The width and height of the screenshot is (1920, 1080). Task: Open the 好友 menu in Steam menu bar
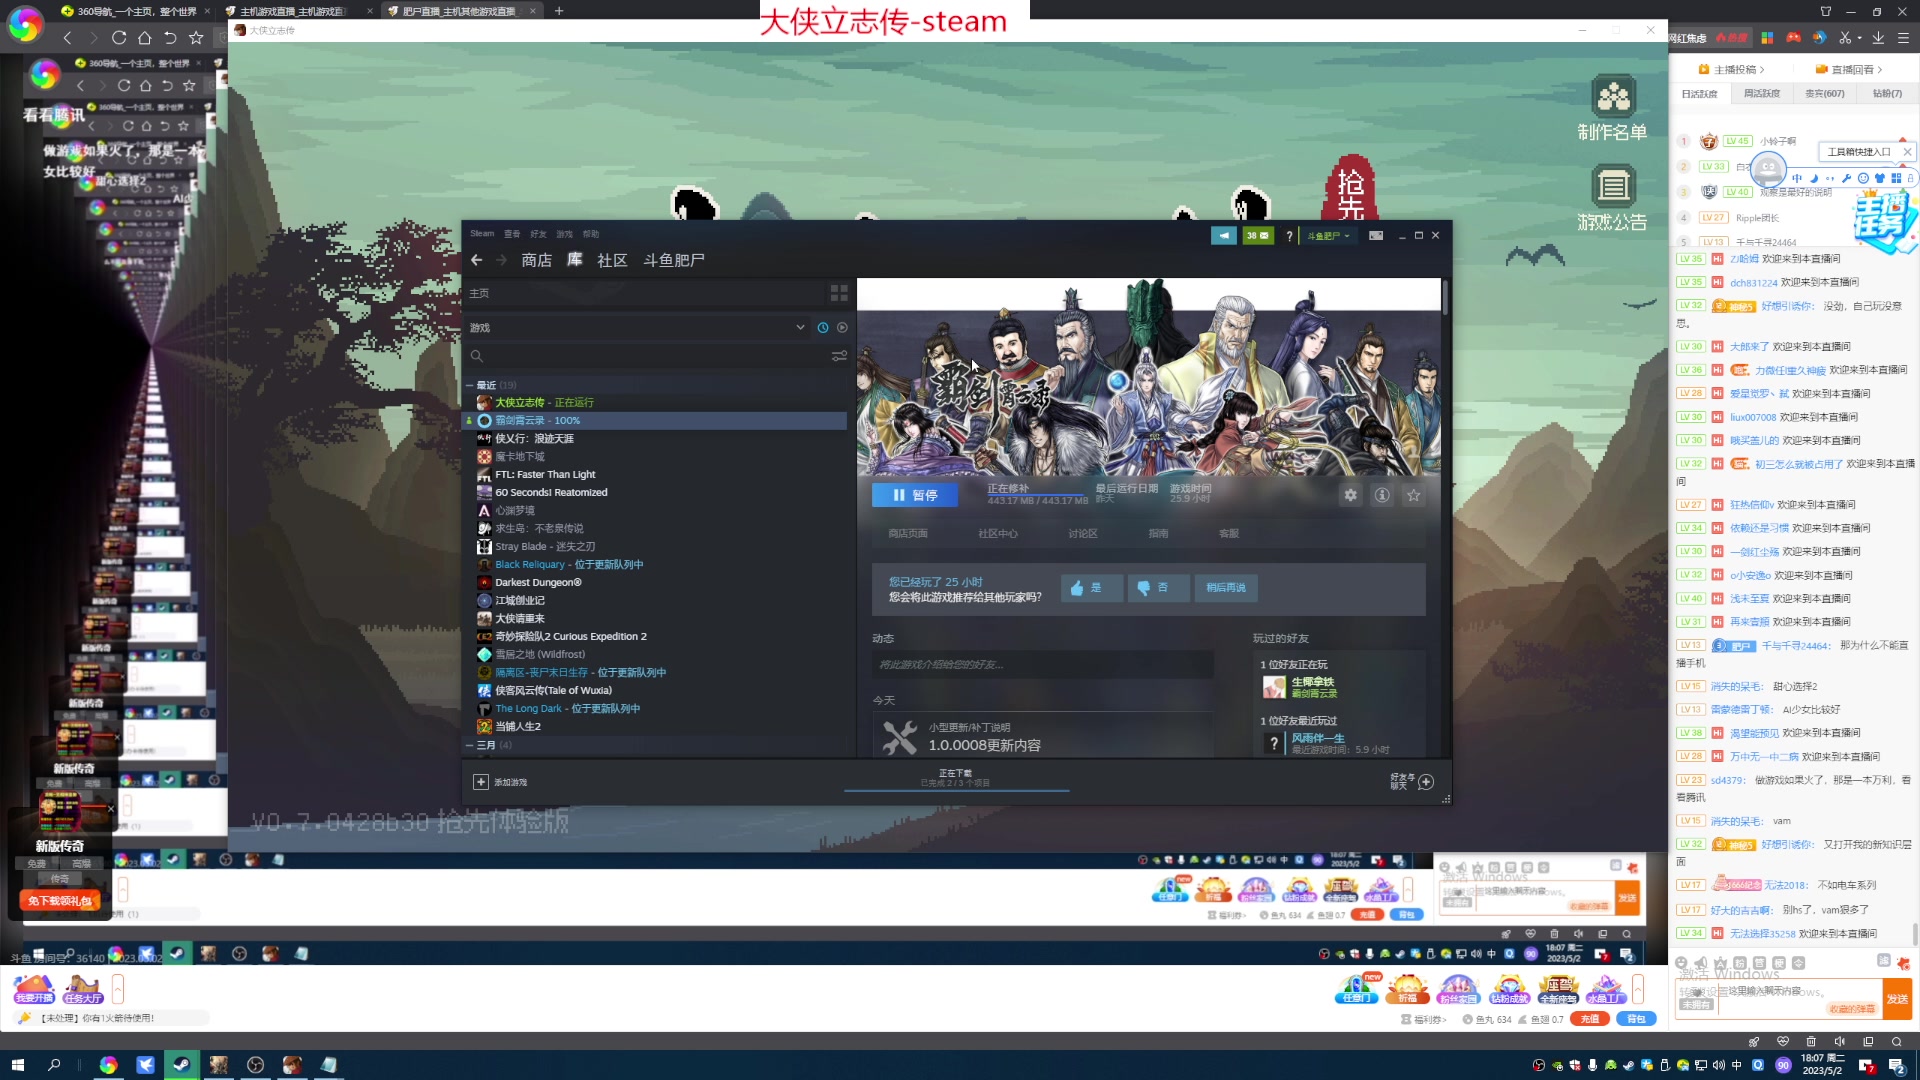click(x=538, y=234)
